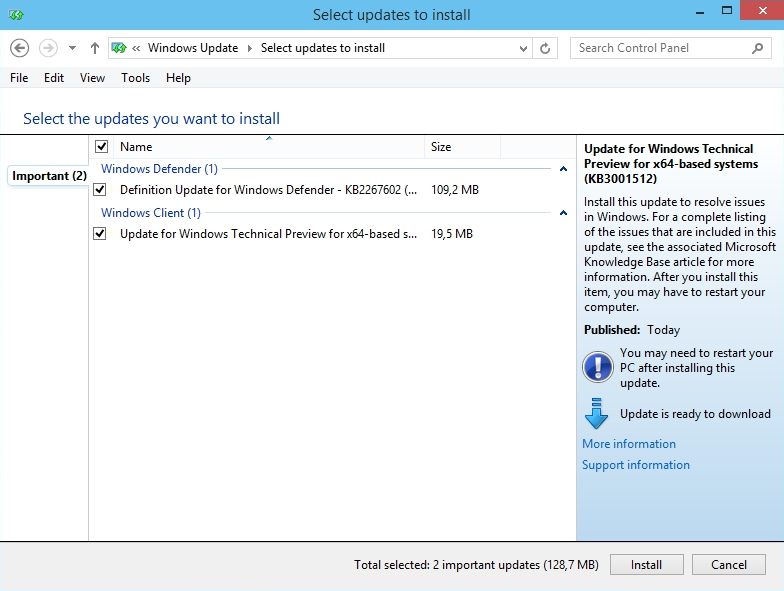Image resolution: width=784 pixels, height=591 pixels.
Task: Collapse the Windows Client group
Action: 563,214
